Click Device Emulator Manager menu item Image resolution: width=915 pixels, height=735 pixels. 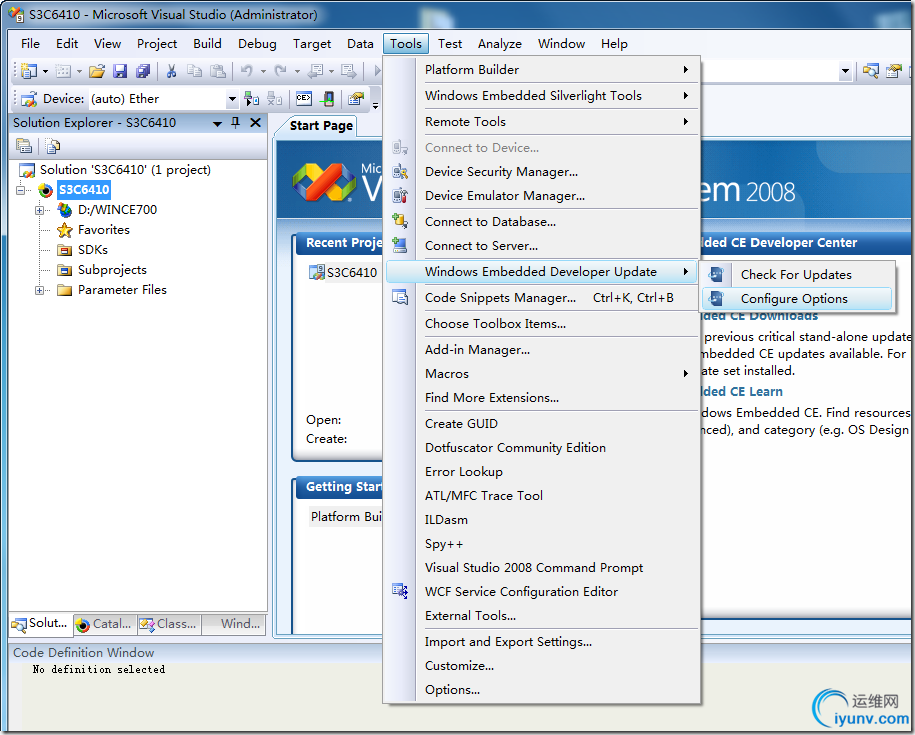coord(542,196)
